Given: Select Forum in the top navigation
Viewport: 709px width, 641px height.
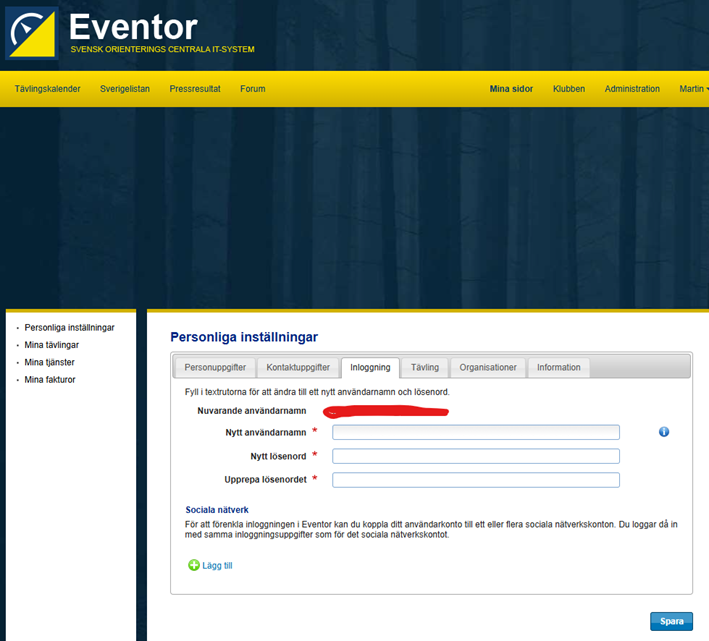Looking at the screenshot, I should point(253,89).
